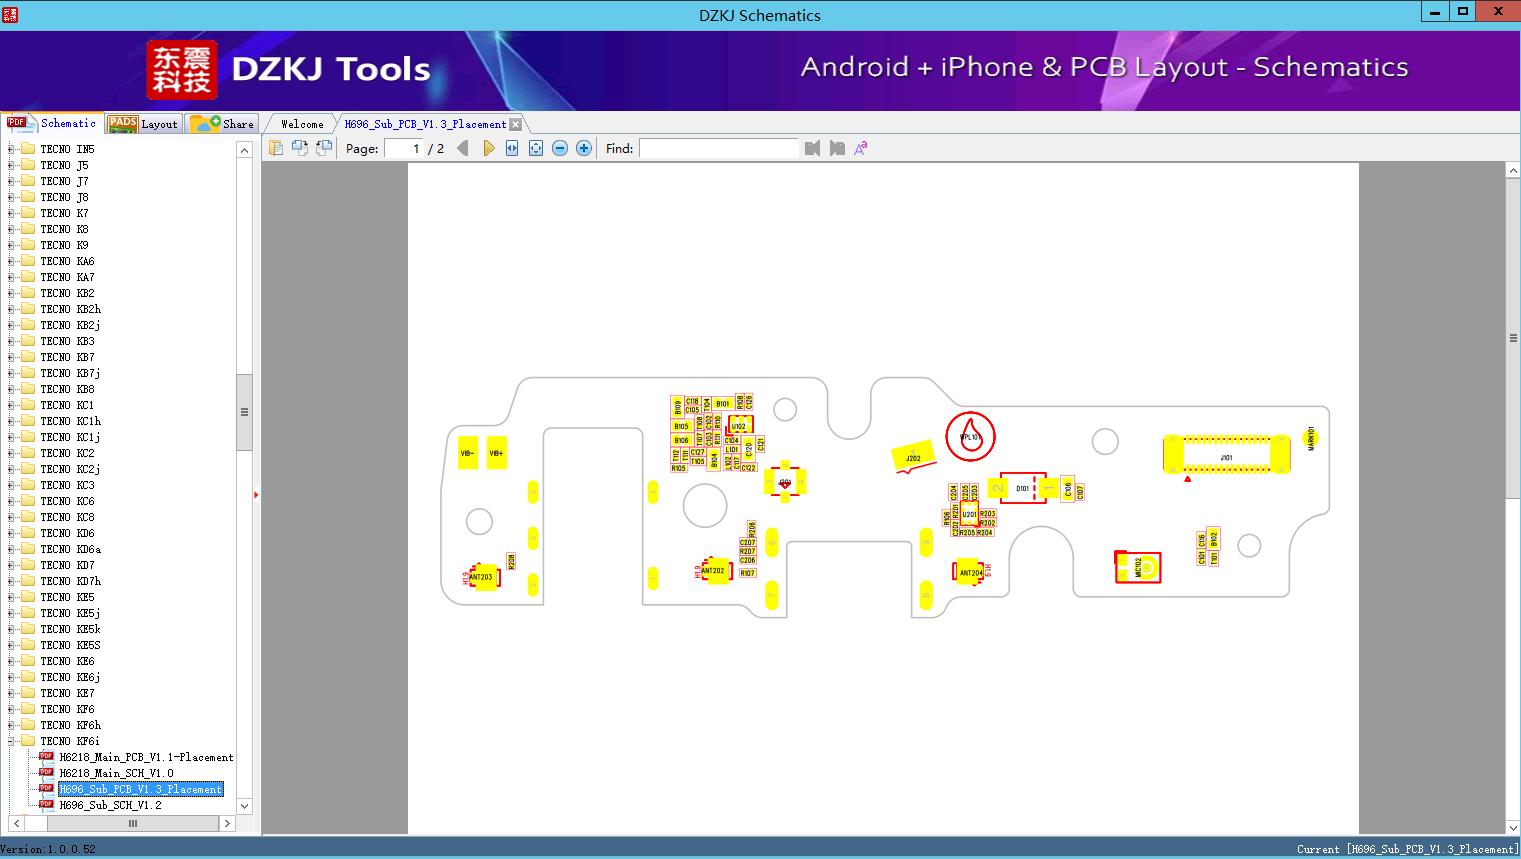Collapse the TECNO KF6i folder
Screen dimensions: 1521x859
11,741
